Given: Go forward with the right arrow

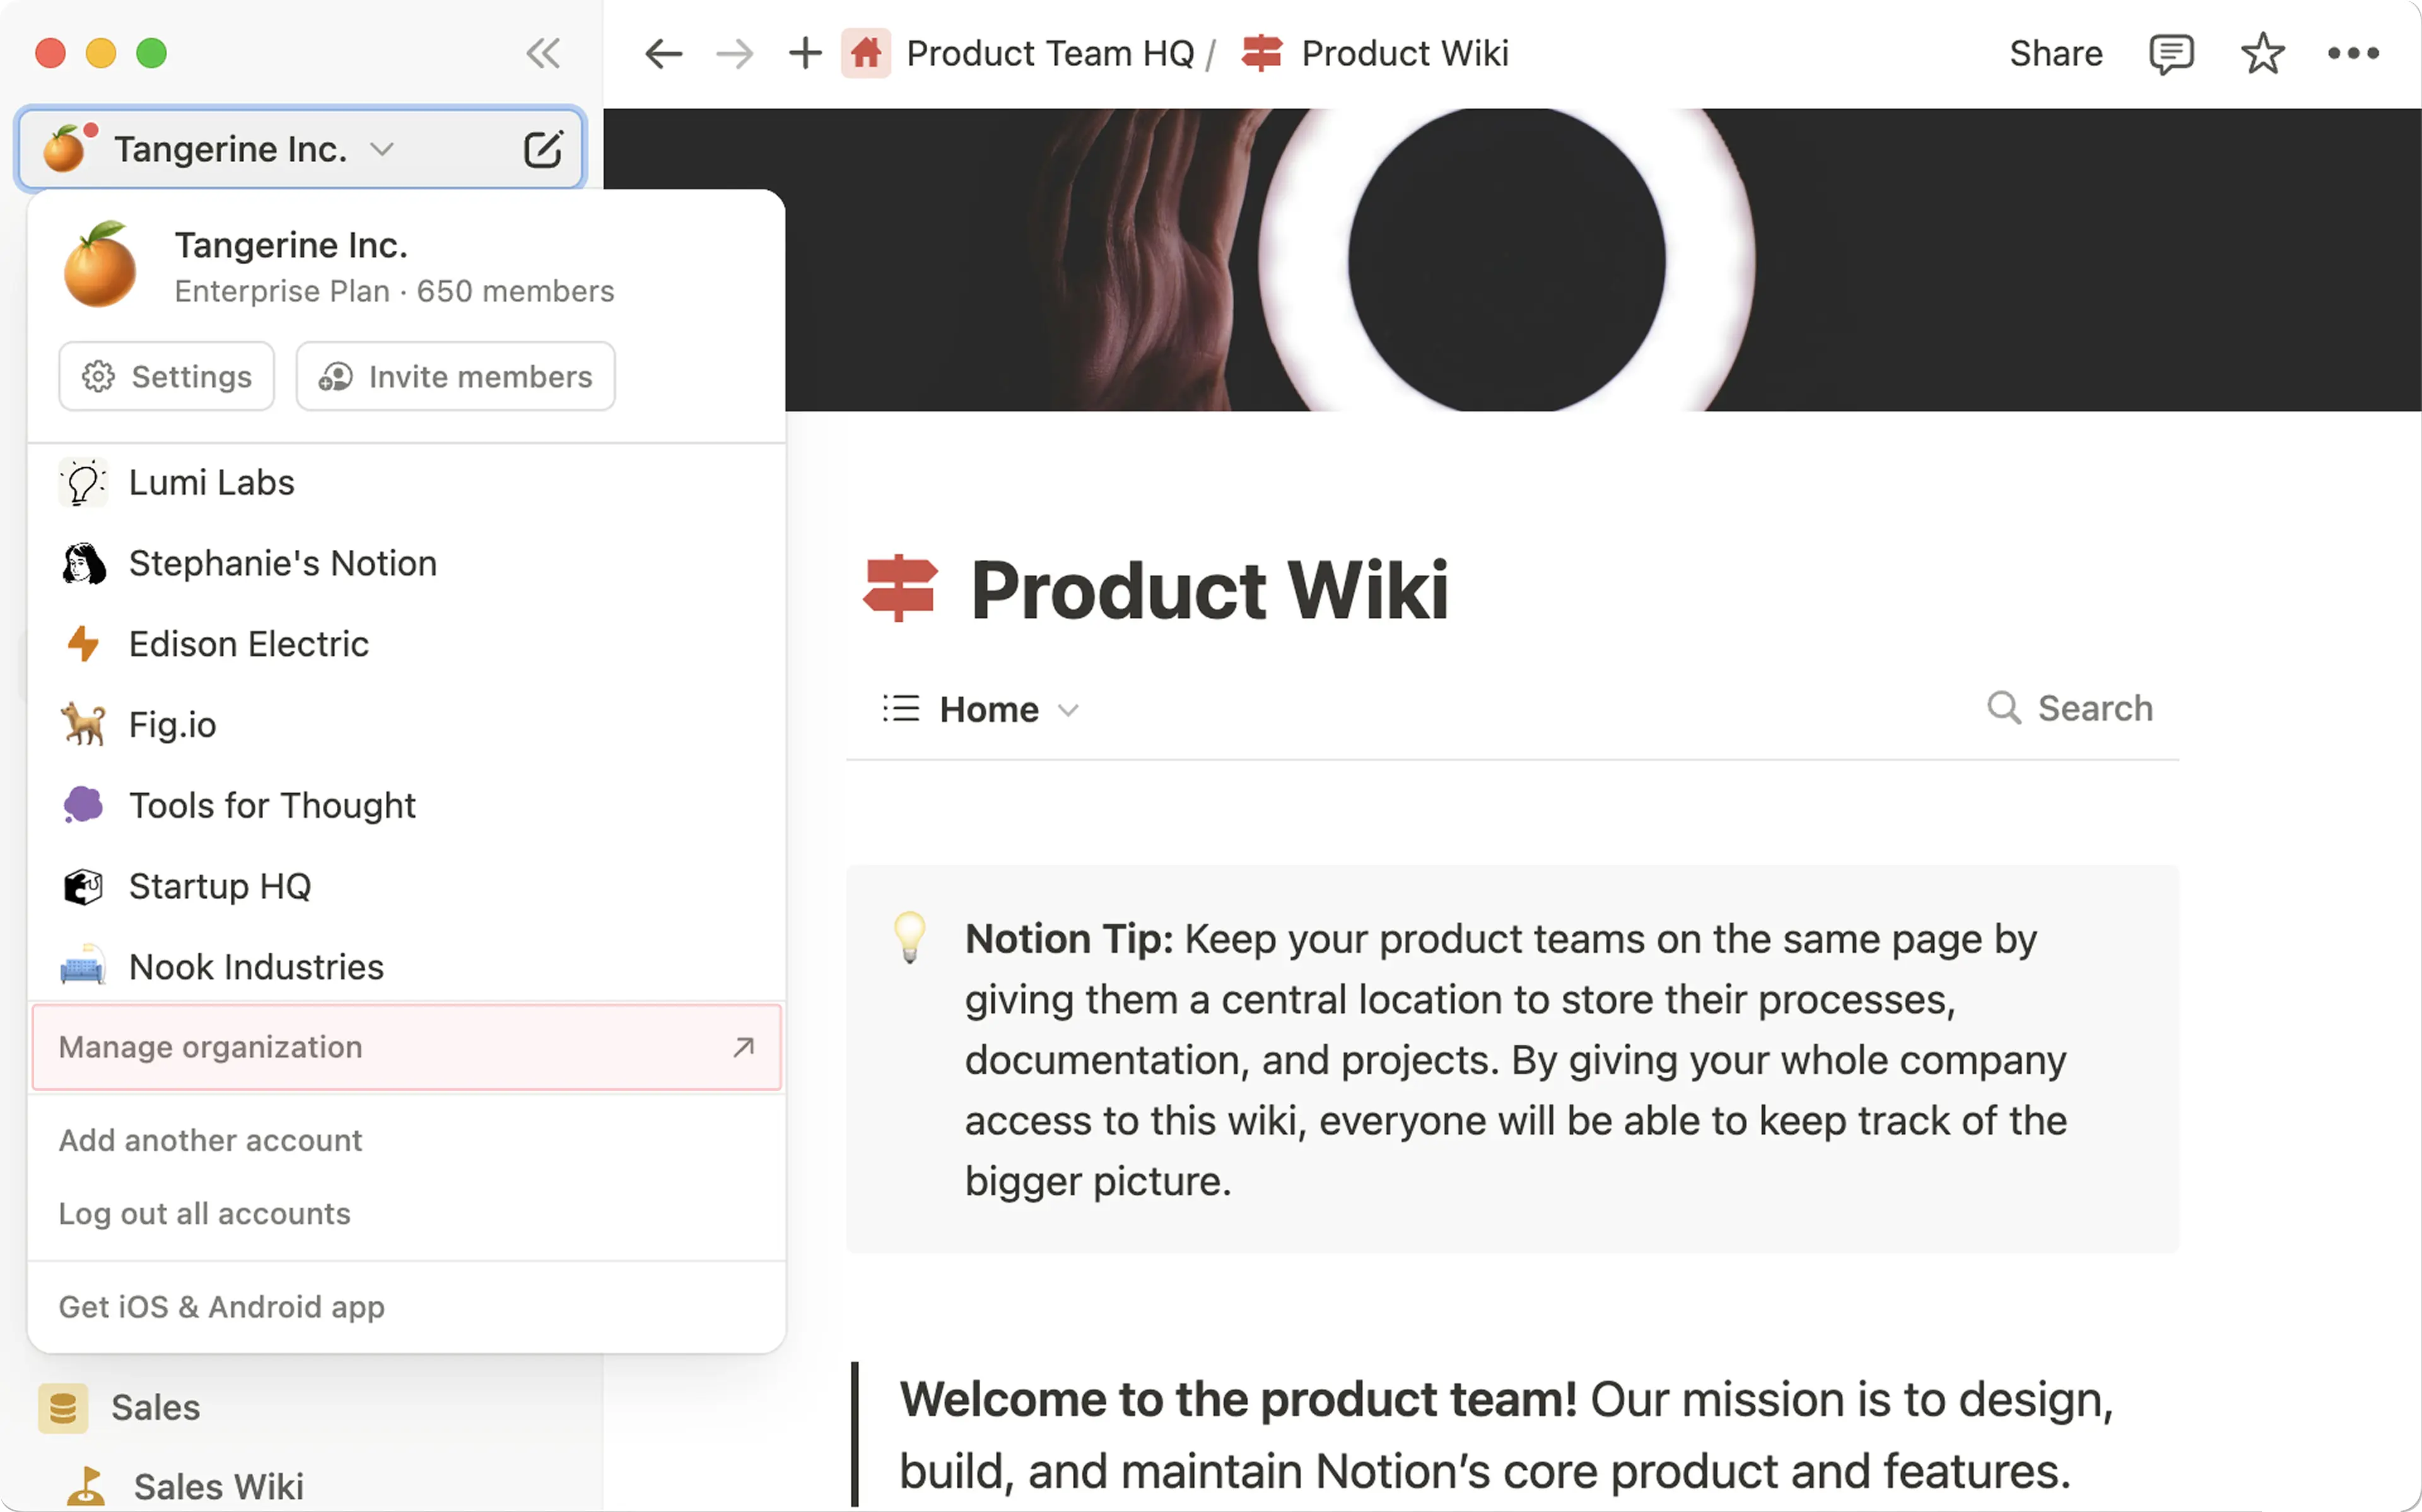Looking at the screenshot, I should [x=735, y=53].
